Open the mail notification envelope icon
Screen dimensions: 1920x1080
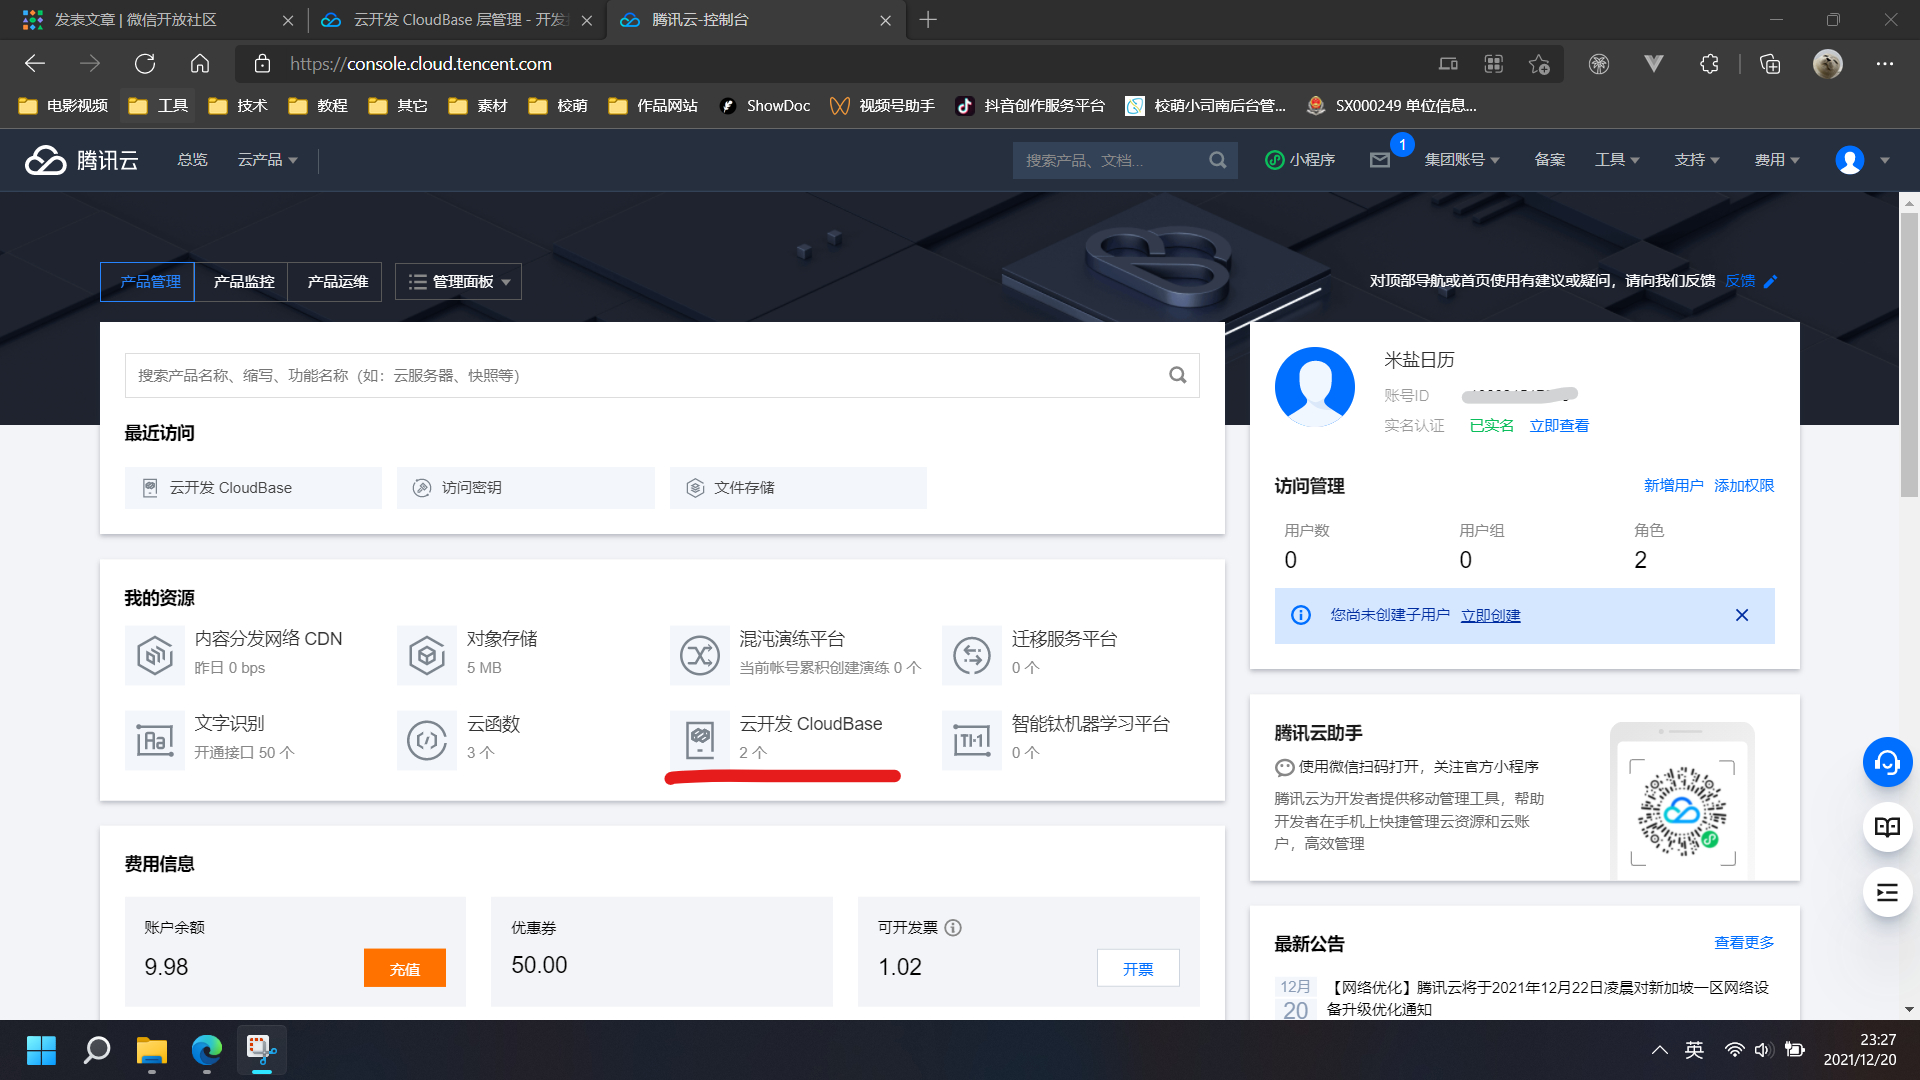click(1380, 160)
